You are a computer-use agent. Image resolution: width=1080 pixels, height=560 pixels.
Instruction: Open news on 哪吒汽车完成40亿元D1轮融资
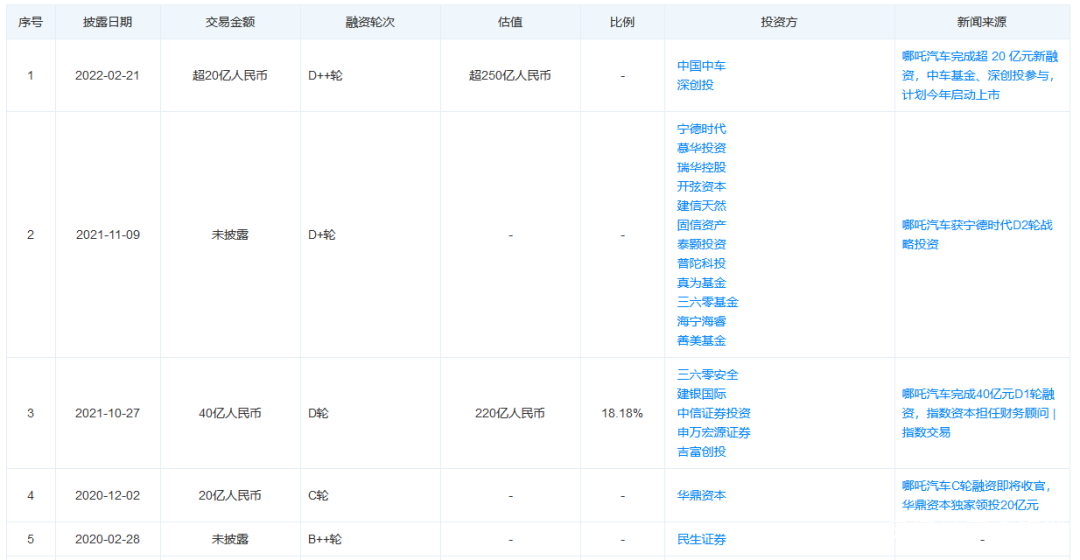979,413
